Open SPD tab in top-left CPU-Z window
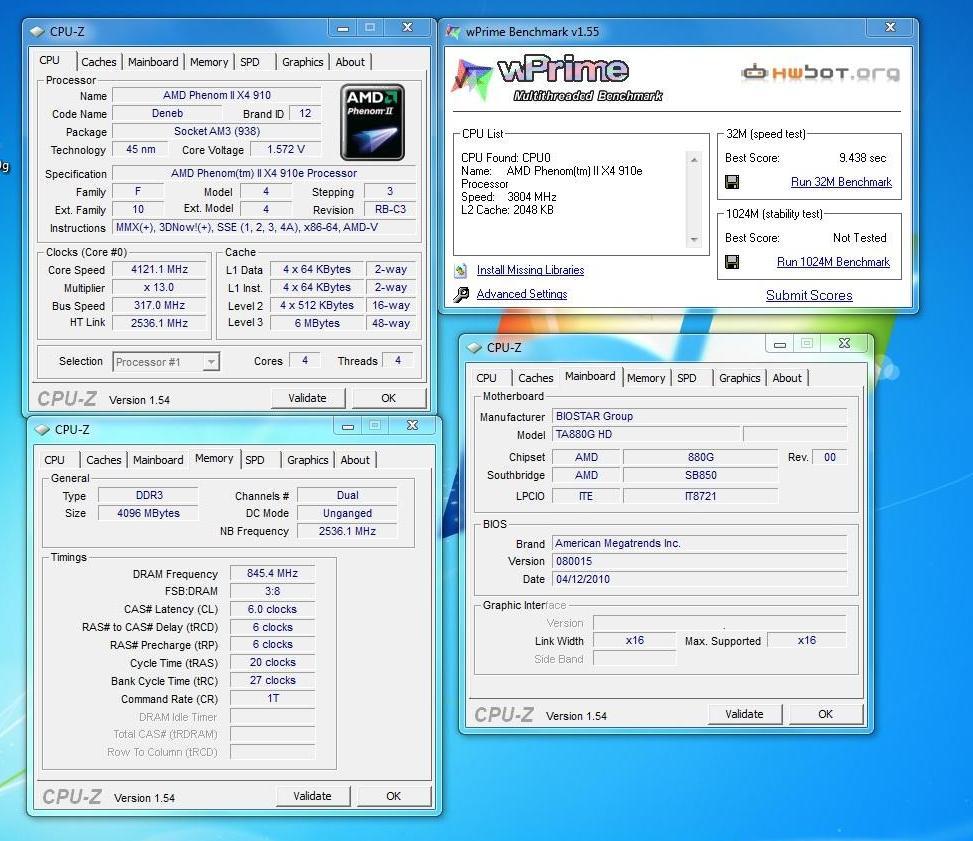This screenshot has width=973, height=841. click(250, 62)
